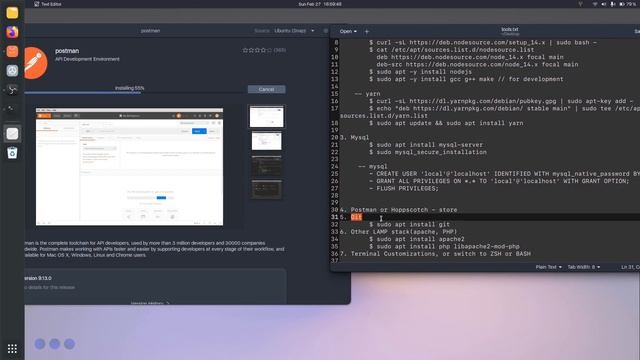The height and width of the screenshot is (360, 640).
Task: Click the line '3. Mysql'
Action: [354, 138]
